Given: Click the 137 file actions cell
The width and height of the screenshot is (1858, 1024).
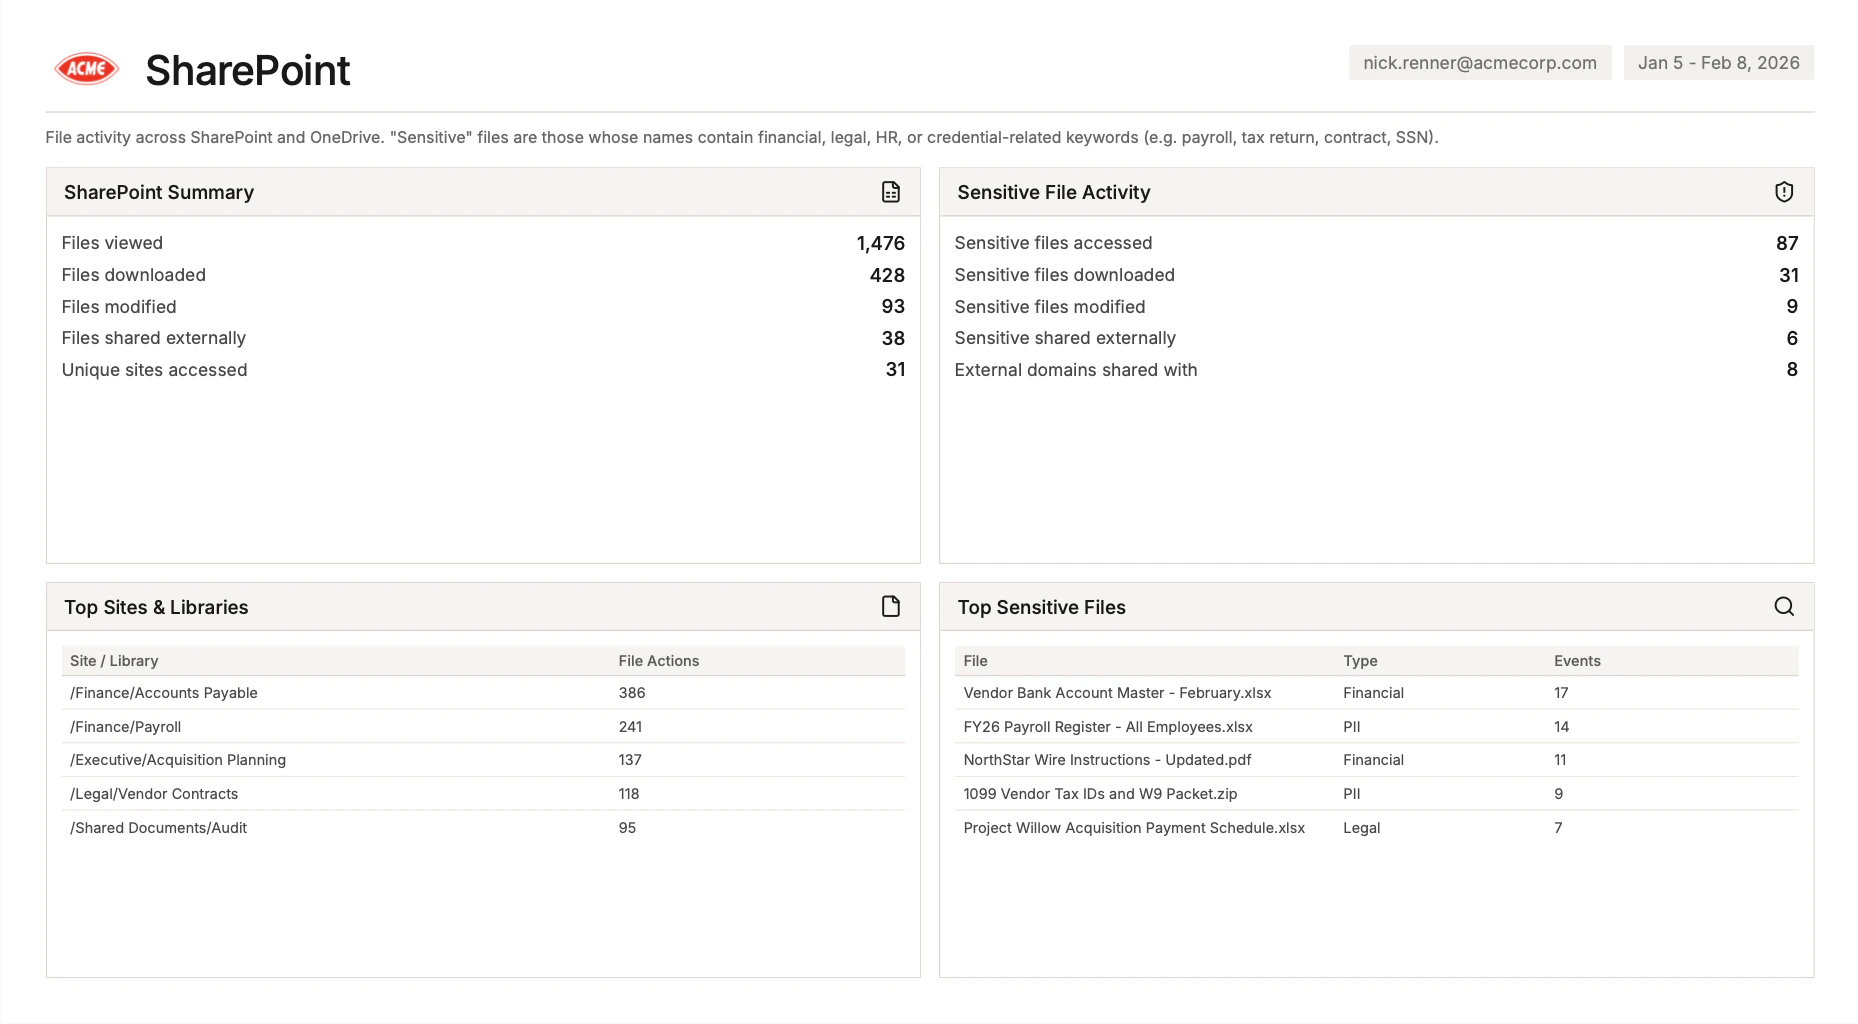Looking at the screenshot, I should click(630, 760).
